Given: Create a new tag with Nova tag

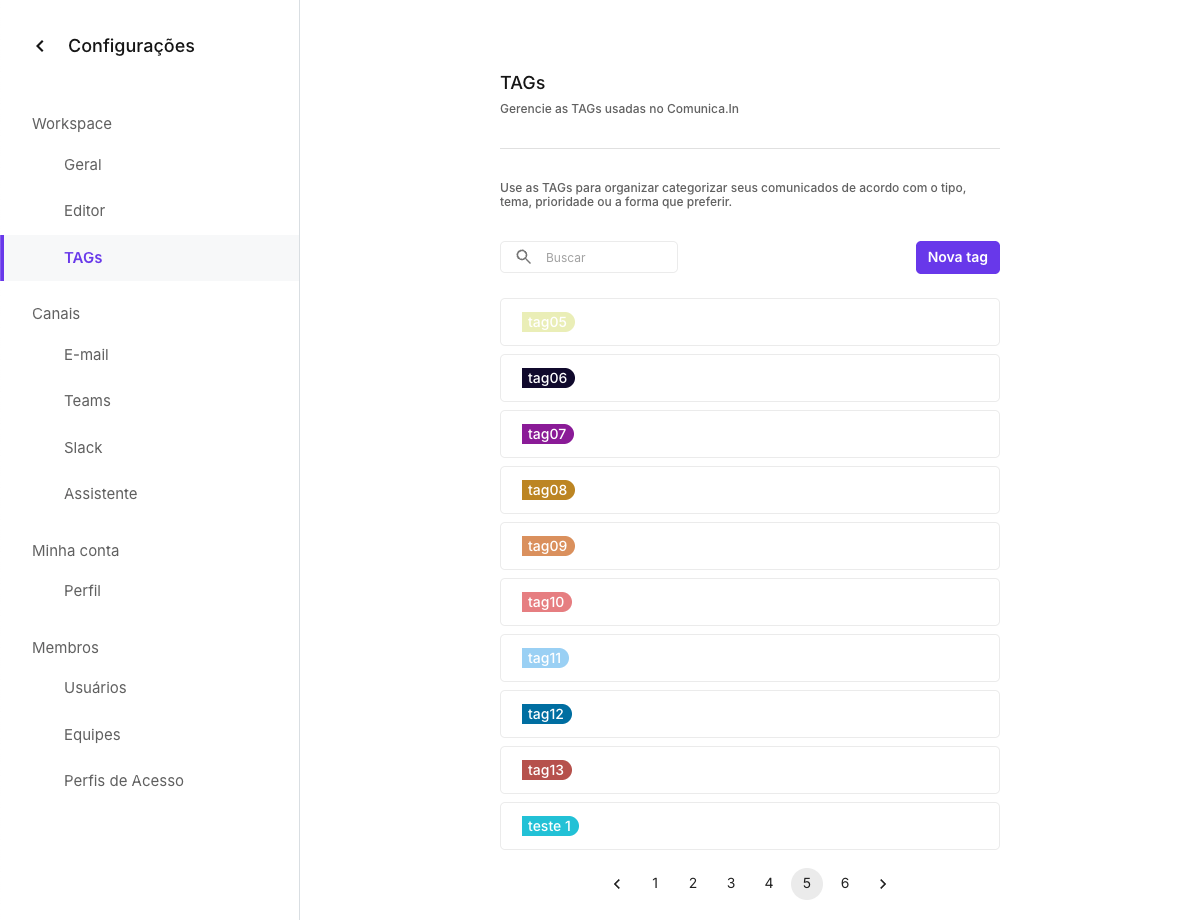Looking at the screenshot, I should [x=957, y=257].
